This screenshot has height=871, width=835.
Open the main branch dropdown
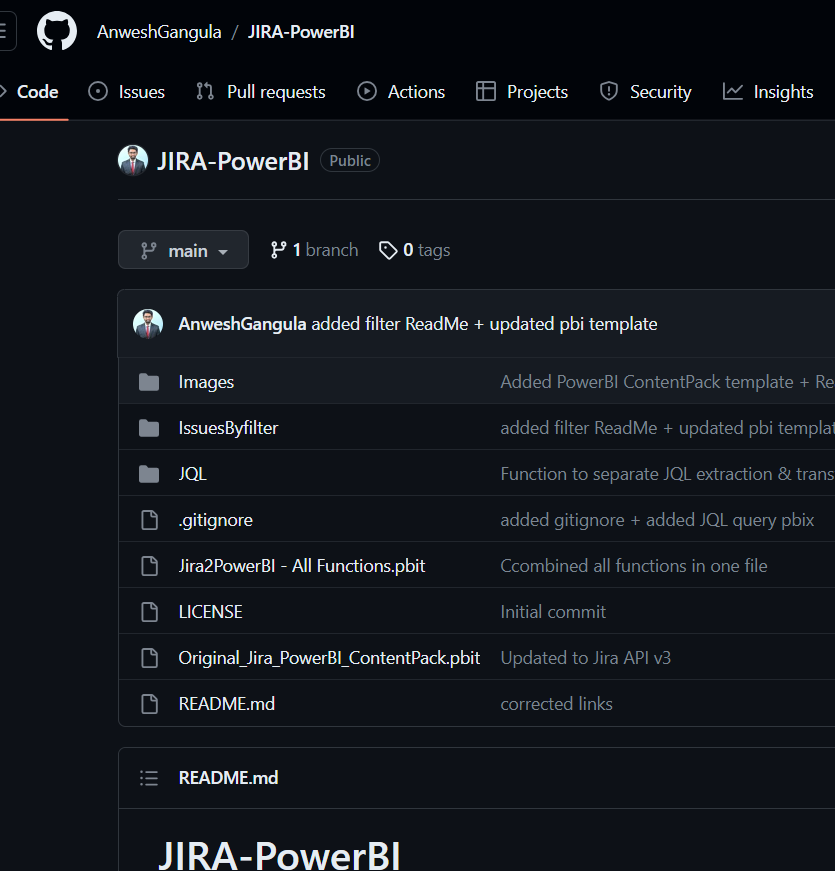point(183,250)
